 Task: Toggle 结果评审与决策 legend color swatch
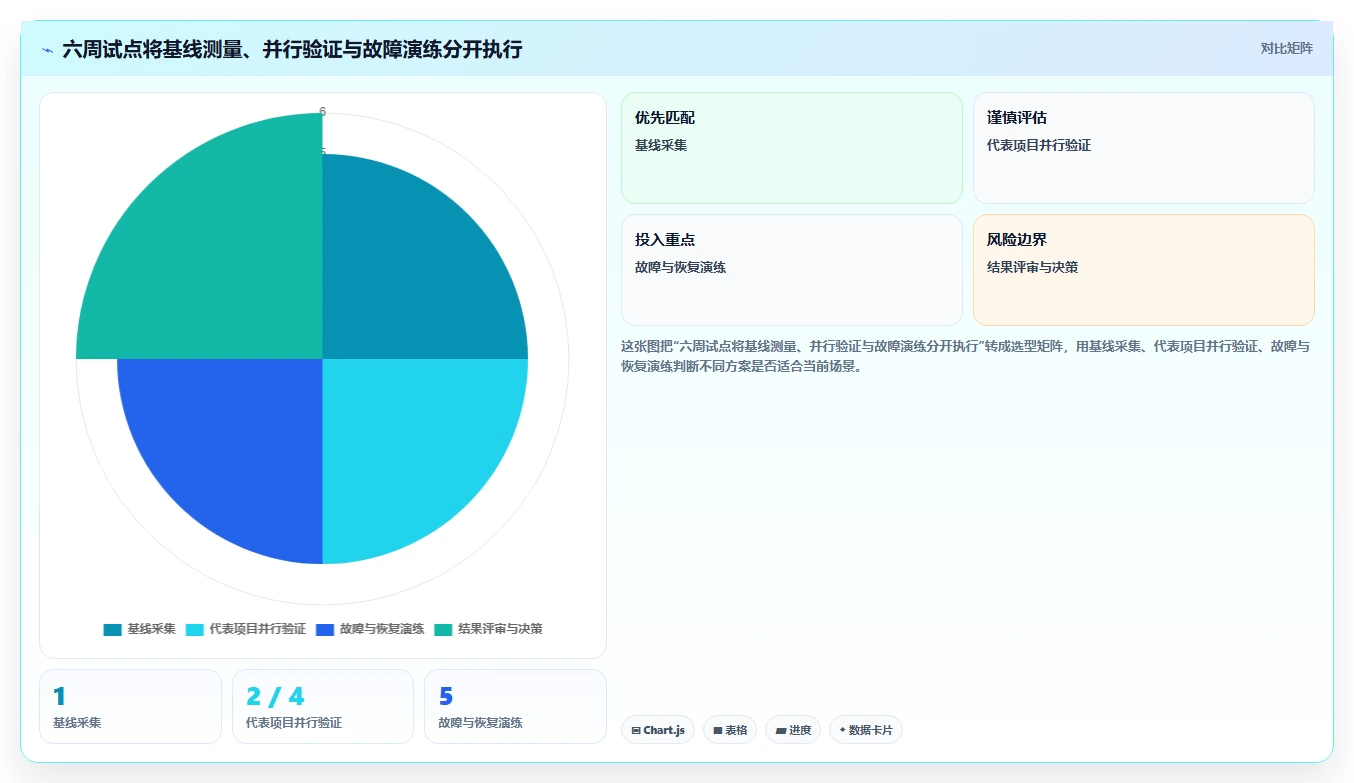point(443,630)
